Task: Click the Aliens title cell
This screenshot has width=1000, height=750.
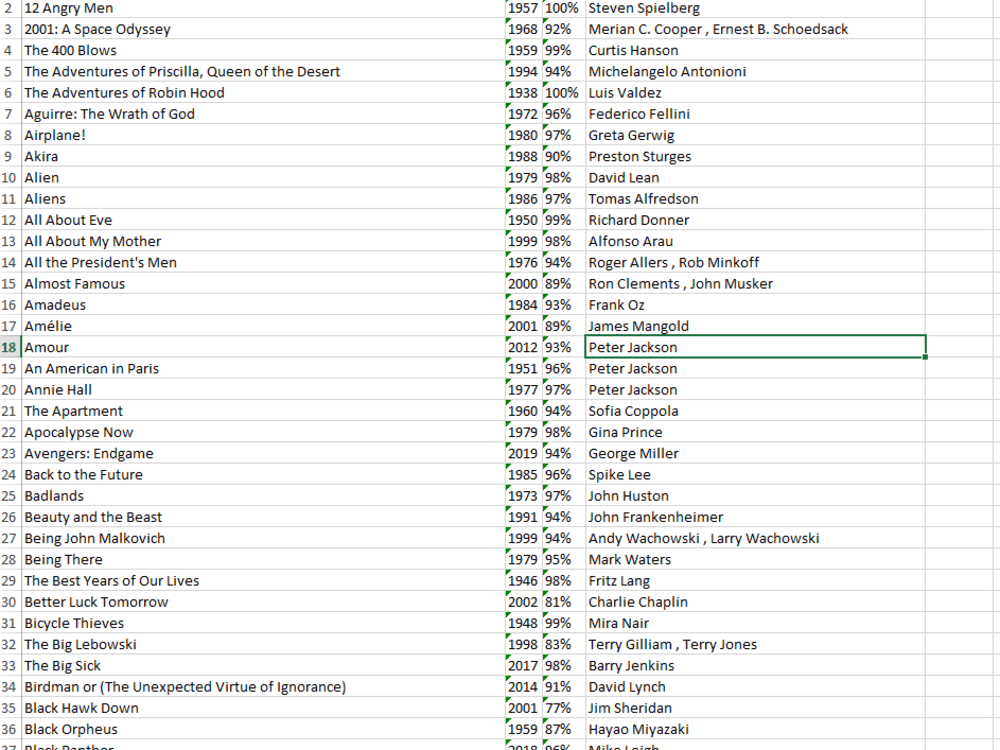Action: pyautogui.click(x=263, y=198)
